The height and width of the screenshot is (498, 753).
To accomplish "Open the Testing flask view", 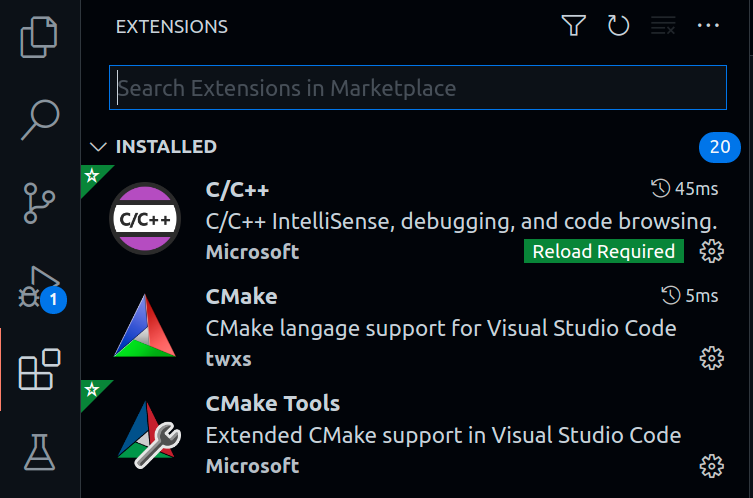I will point(39,453).
